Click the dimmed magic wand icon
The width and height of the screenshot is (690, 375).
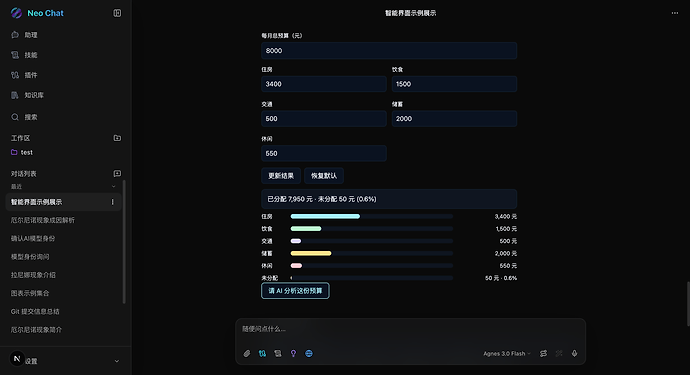pyautogui.click(x=559, y=353)
